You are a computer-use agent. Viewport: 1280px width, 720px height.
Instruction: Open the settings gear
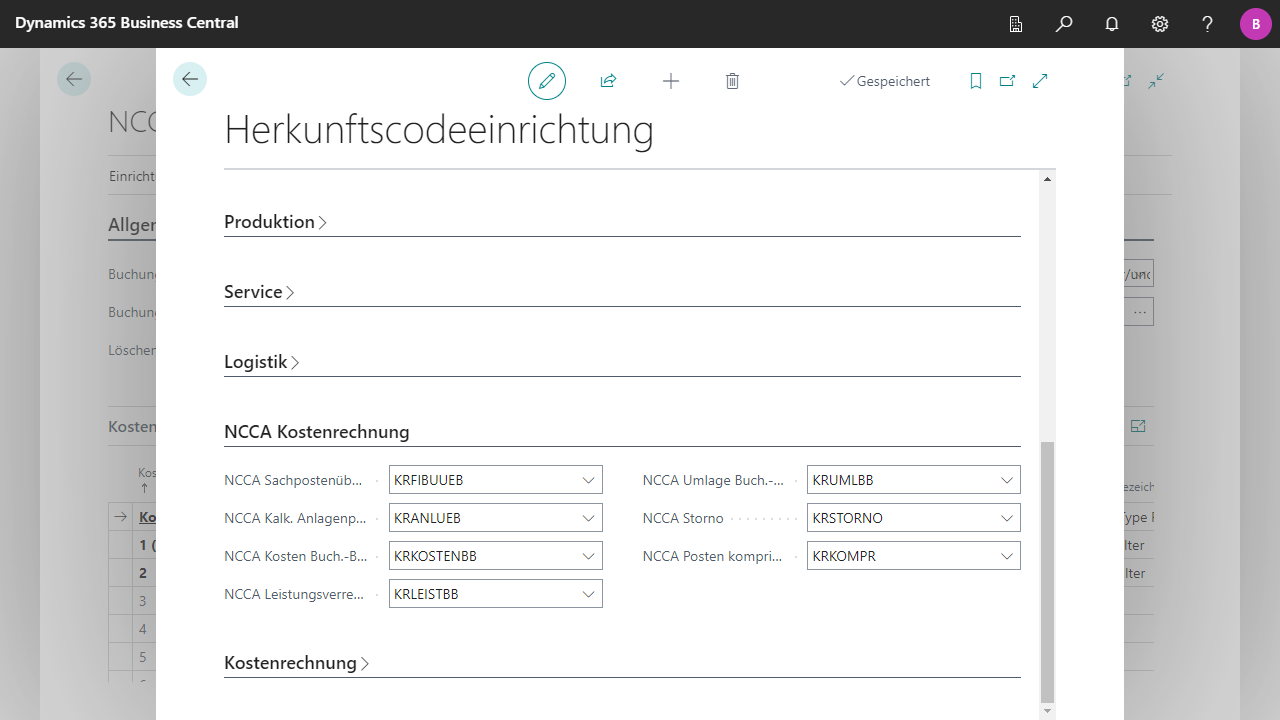tap(1160, 24)
